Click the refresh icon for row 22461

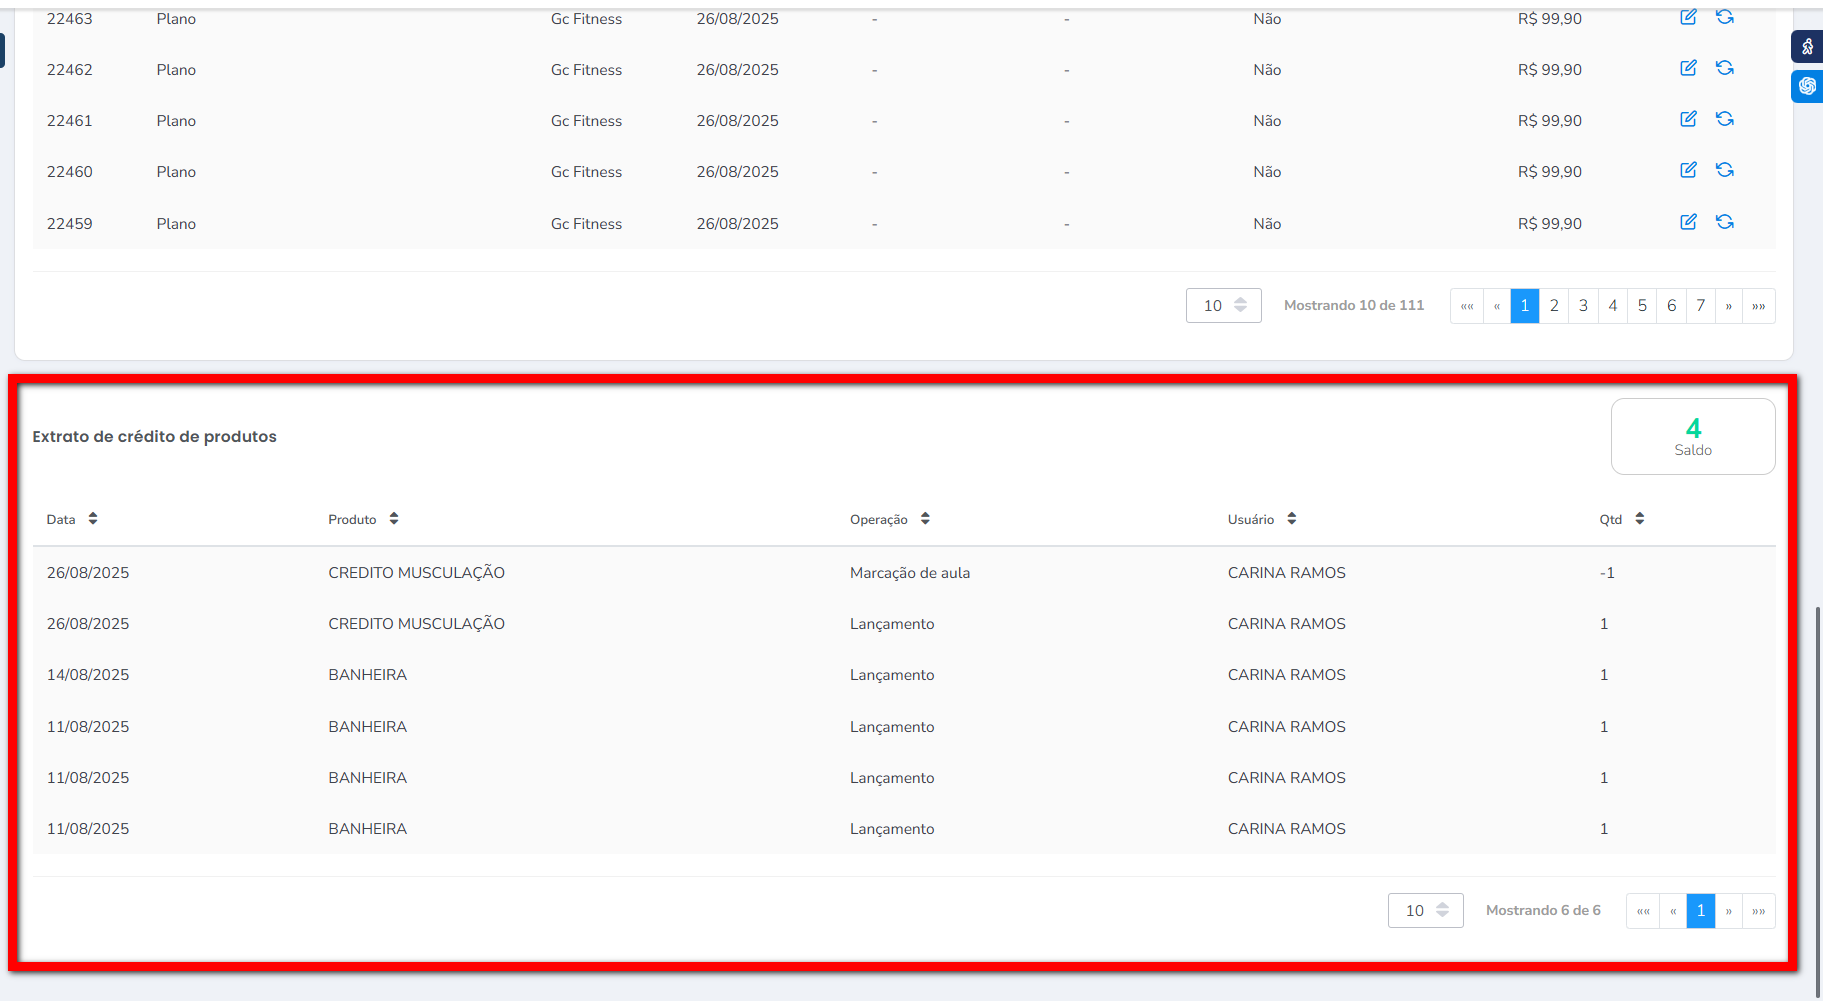click(x=1725, y=119)
